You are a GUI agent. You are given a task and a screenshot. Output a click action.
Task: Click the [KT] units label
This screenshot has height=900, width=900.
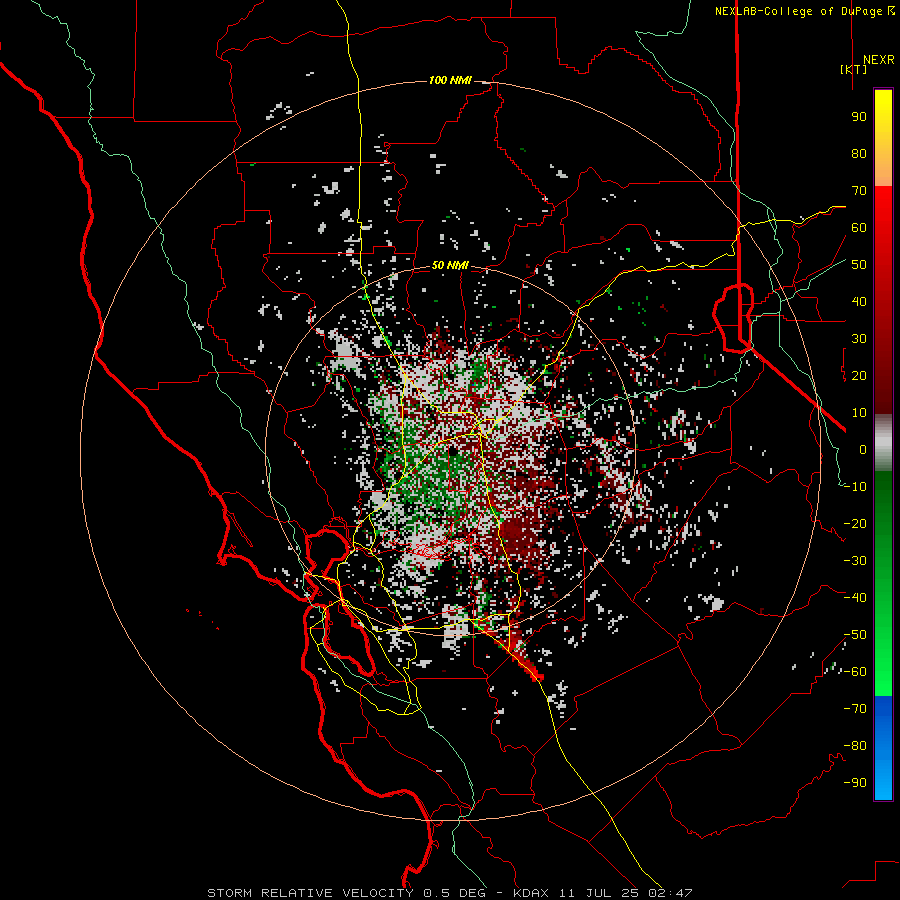click(x=854, y=69)
